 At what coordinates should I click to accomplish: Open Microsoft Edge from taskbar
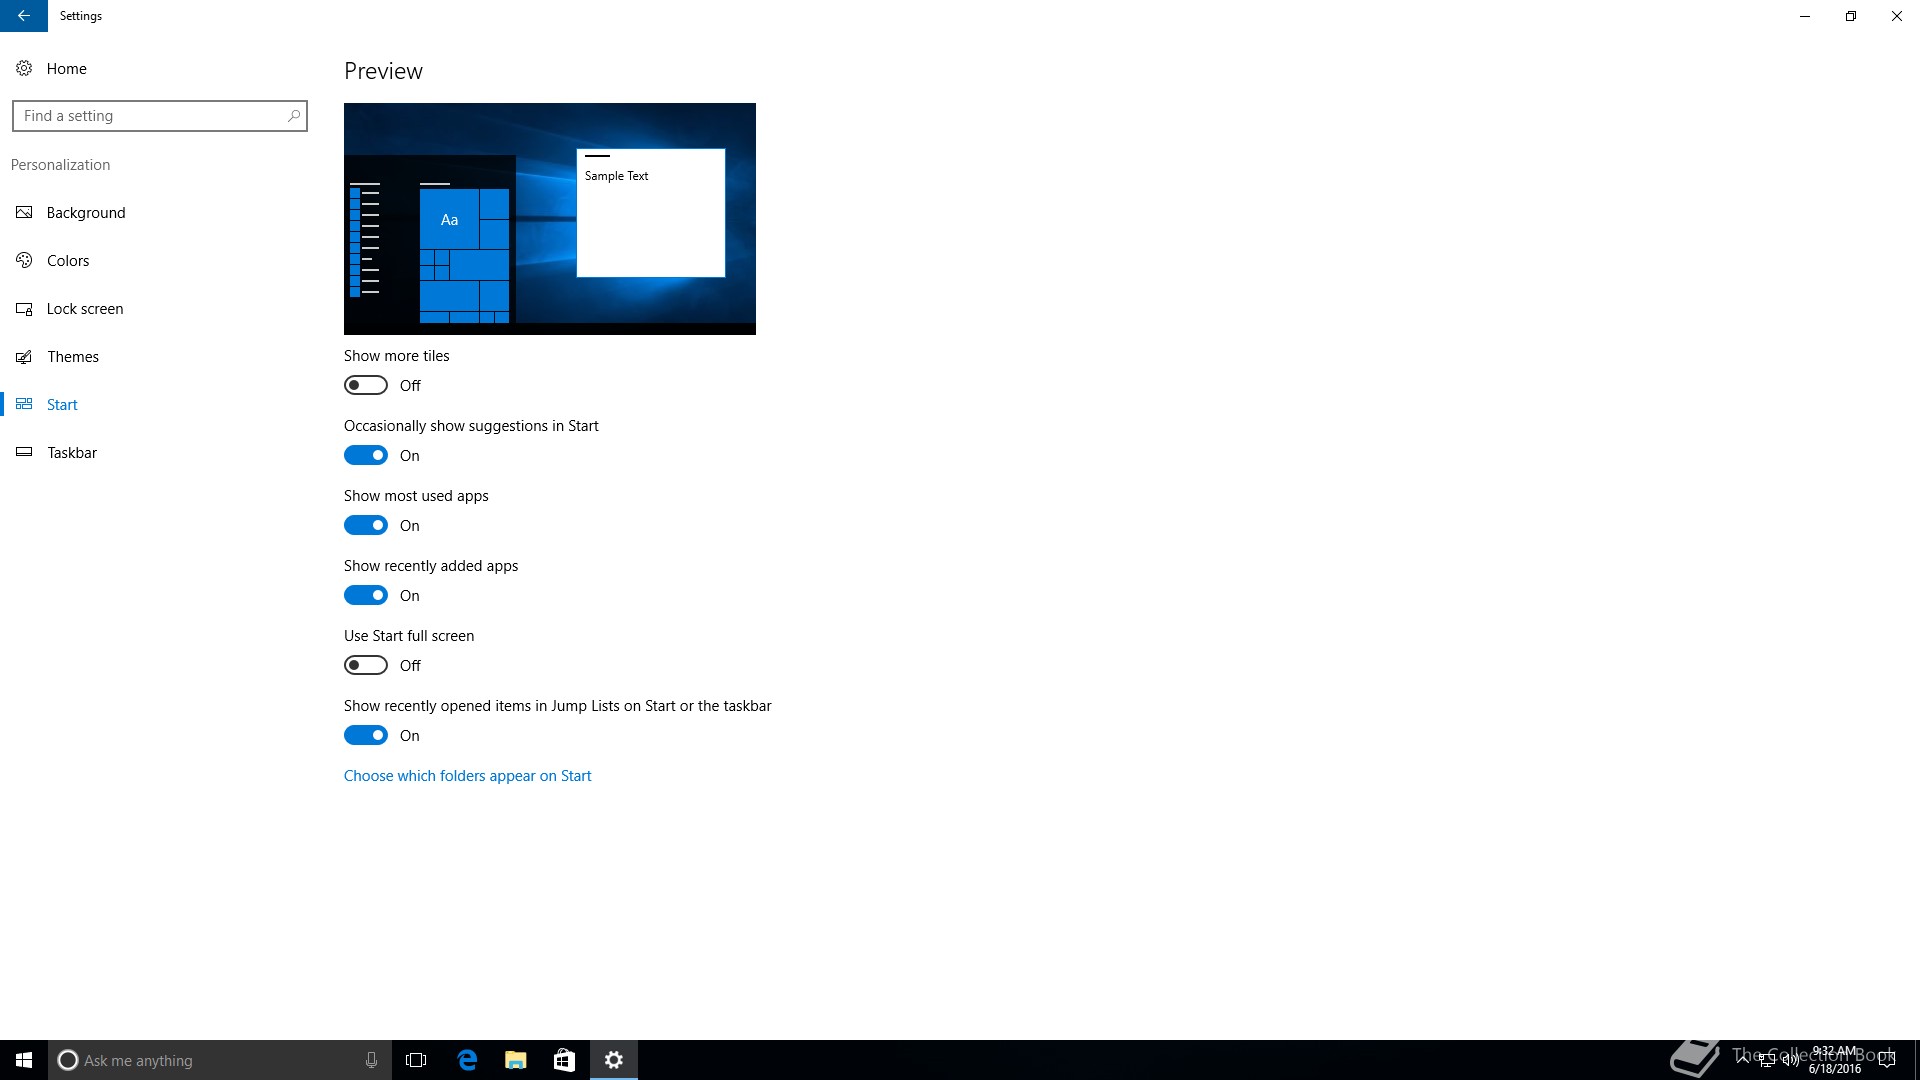pos(467,1060)
